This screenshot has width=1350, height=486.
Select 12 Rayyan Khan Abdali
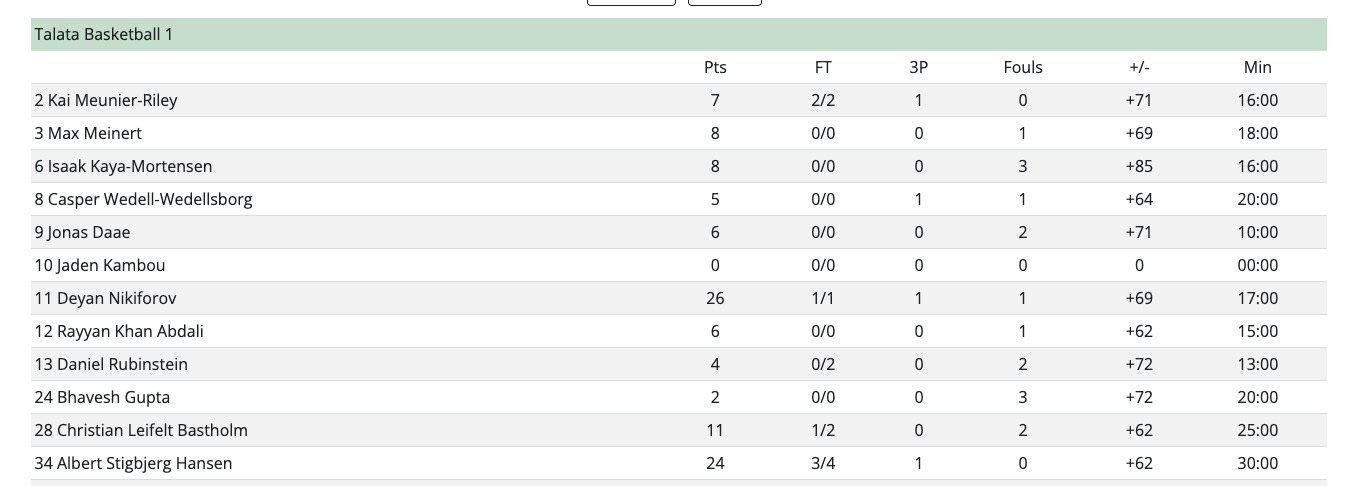pyautogui.click(x=119, y=331)
